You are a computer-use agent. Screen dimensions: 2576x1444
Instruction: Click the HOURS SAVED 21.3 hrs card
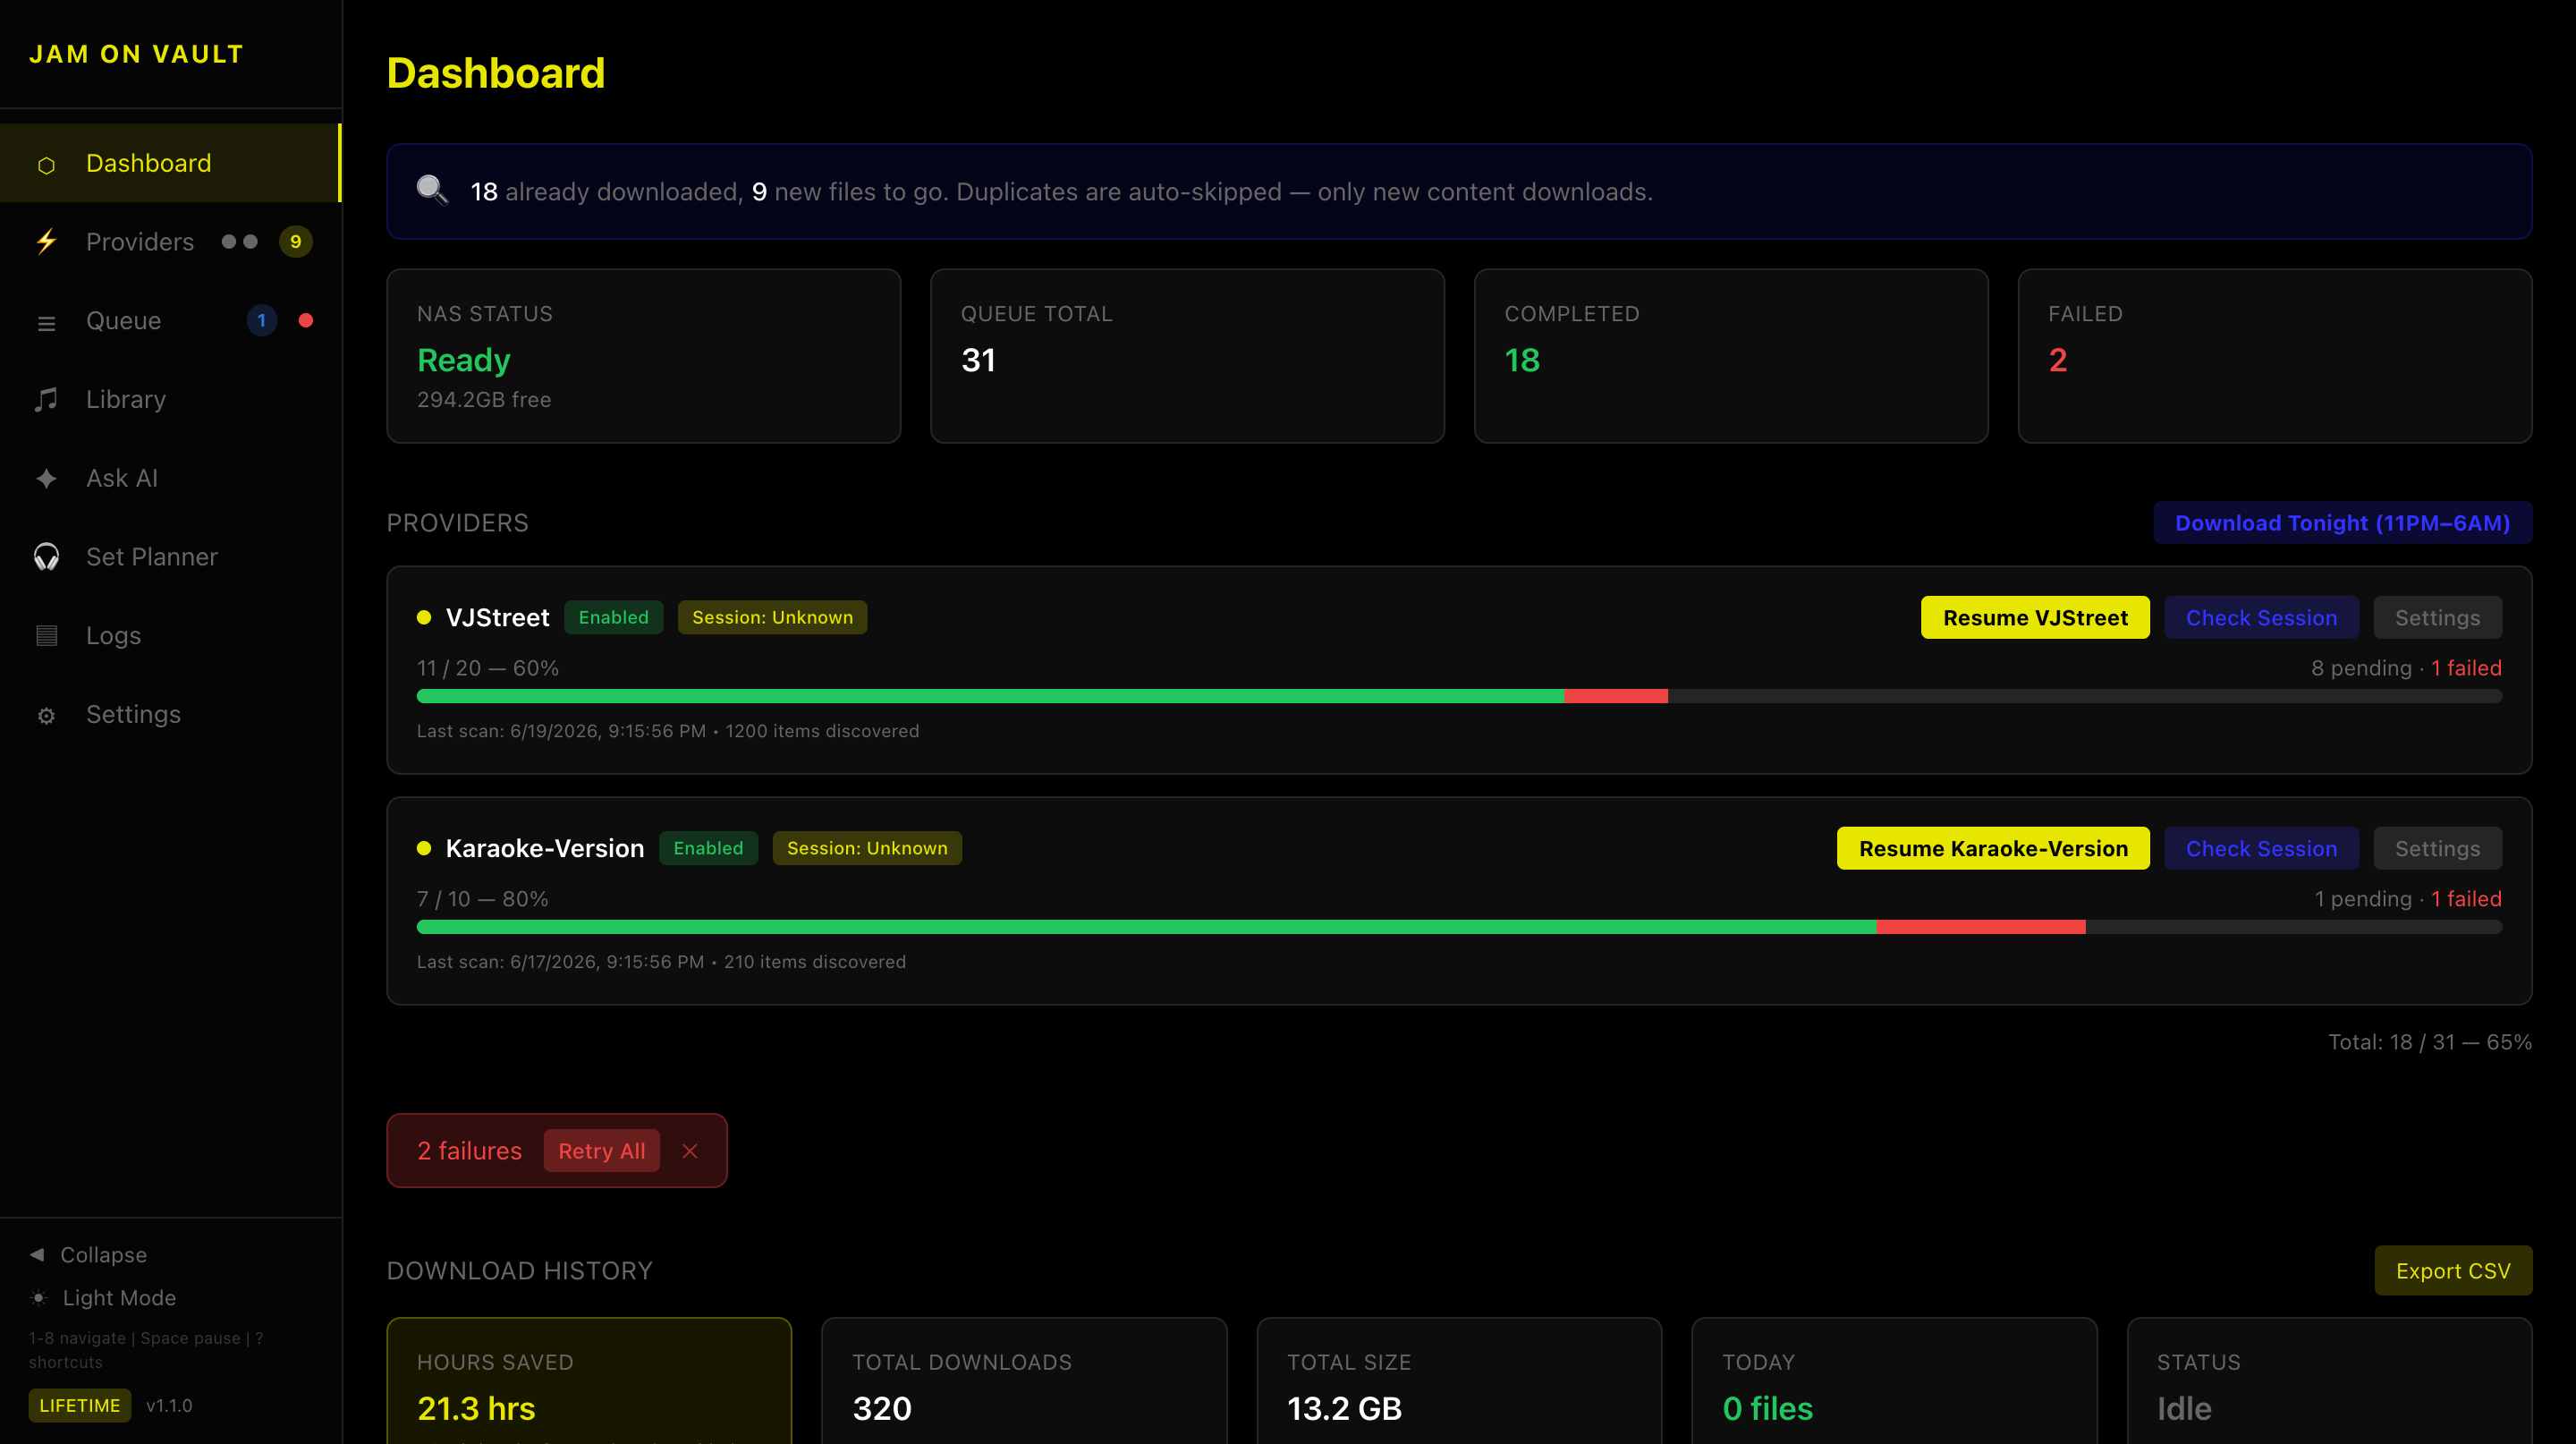click(x=589, y=1381)
